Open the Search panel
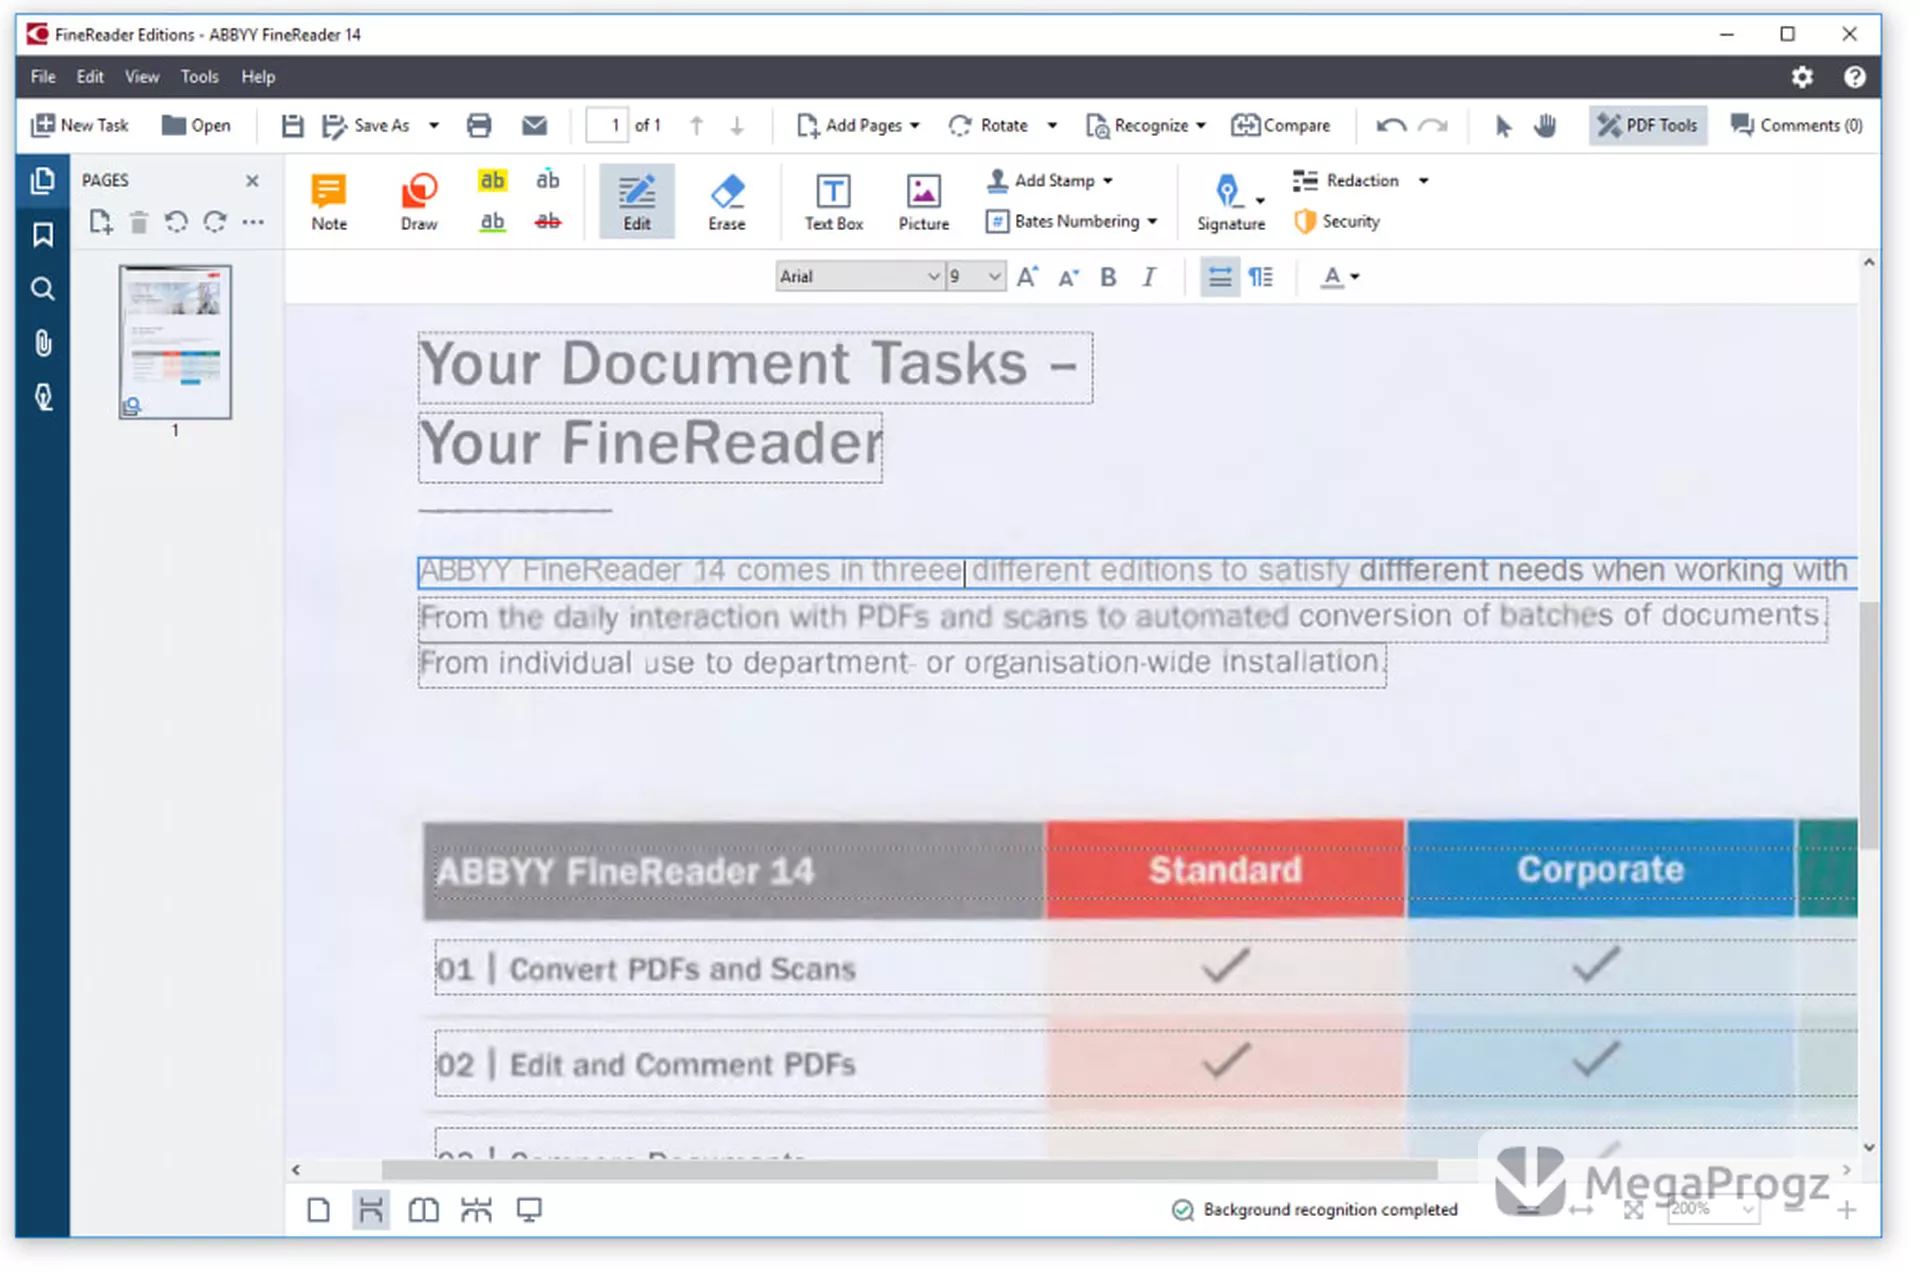This screenshot has width=1920, height=1272. click(x=42, y=290)
